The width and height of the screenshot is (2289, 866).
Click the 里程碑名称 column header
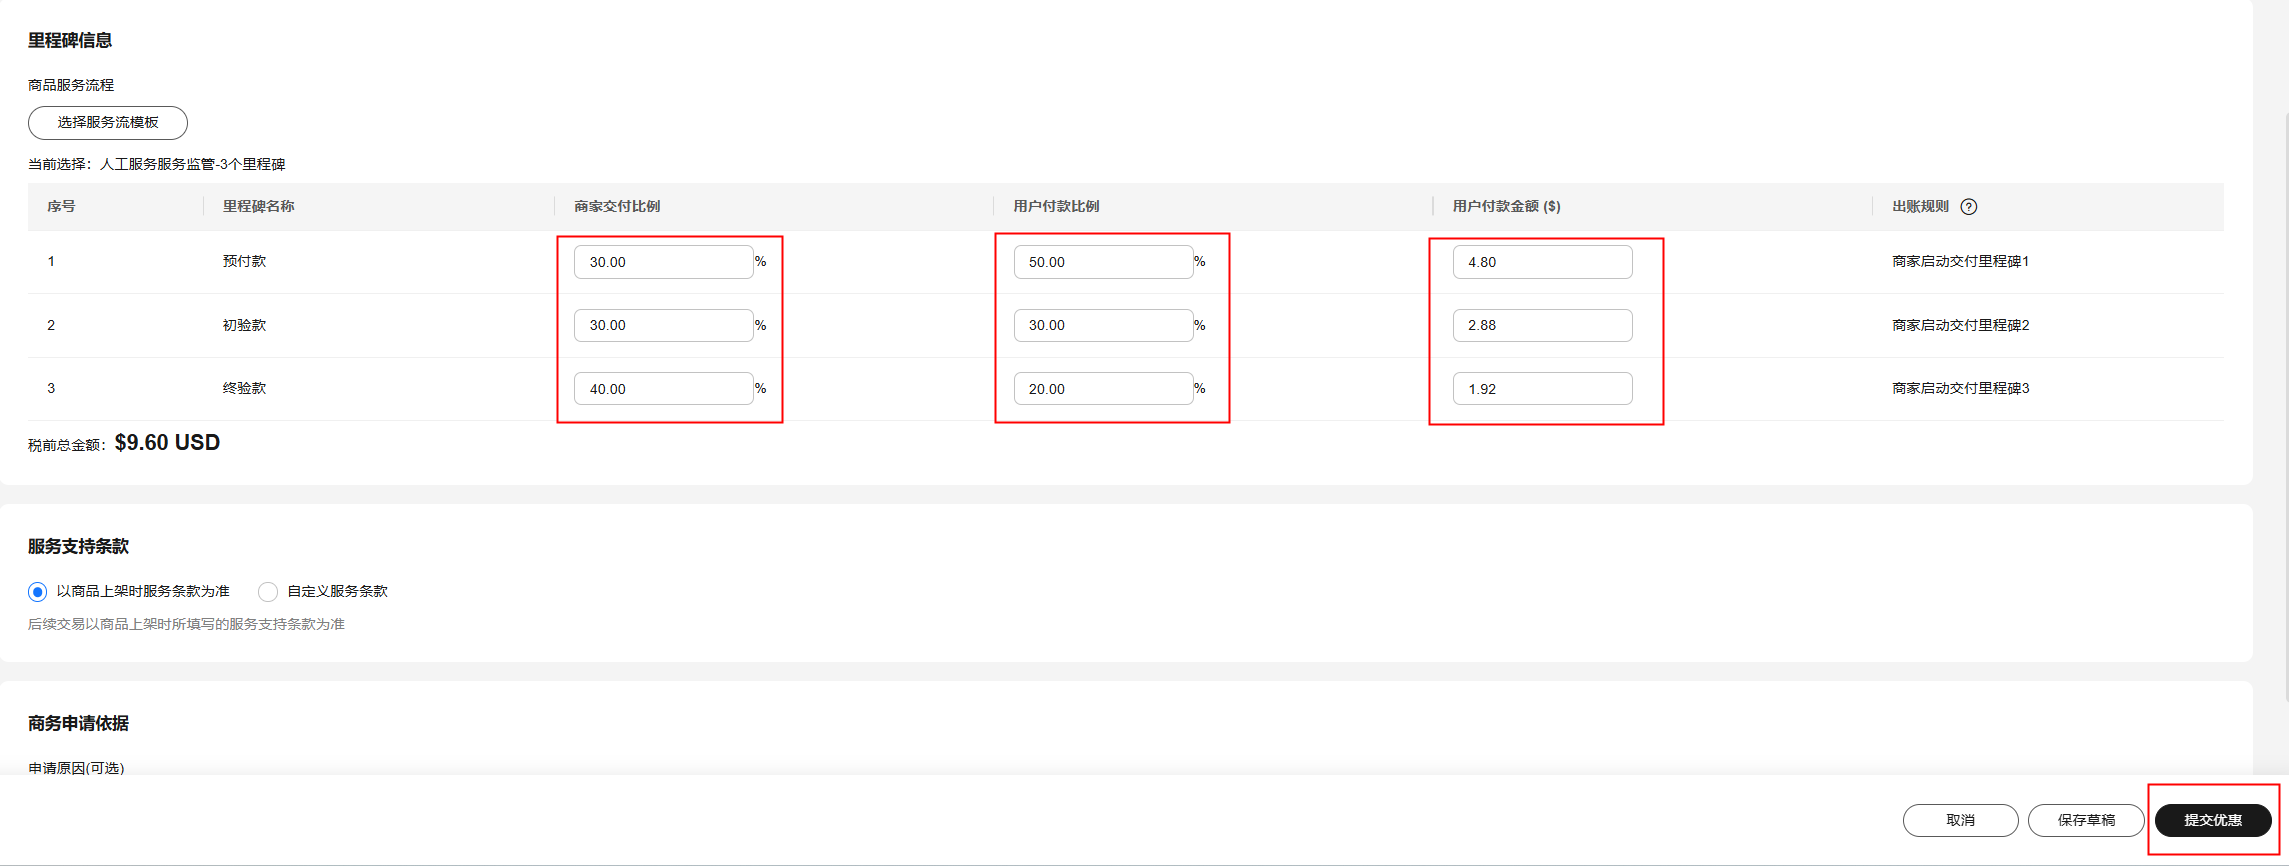point(258,207)
